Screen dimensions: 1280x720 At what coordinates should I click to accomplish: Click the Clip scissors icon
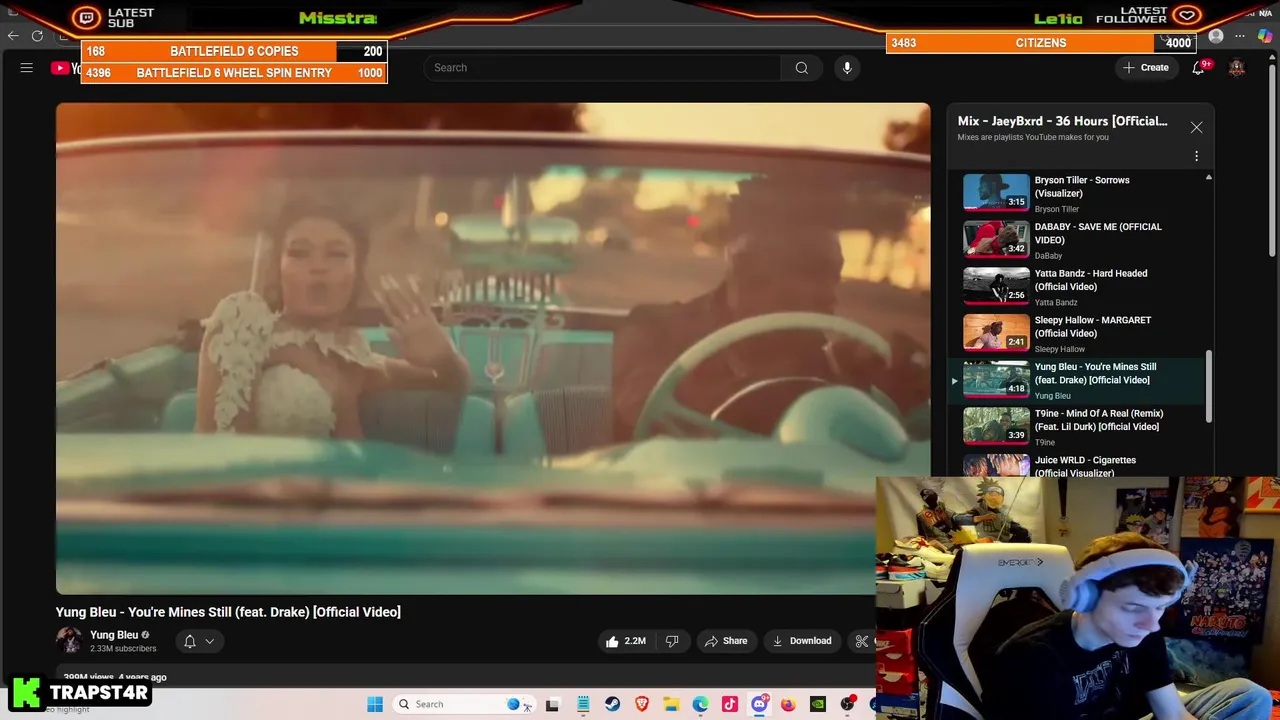tap(861, 641)
